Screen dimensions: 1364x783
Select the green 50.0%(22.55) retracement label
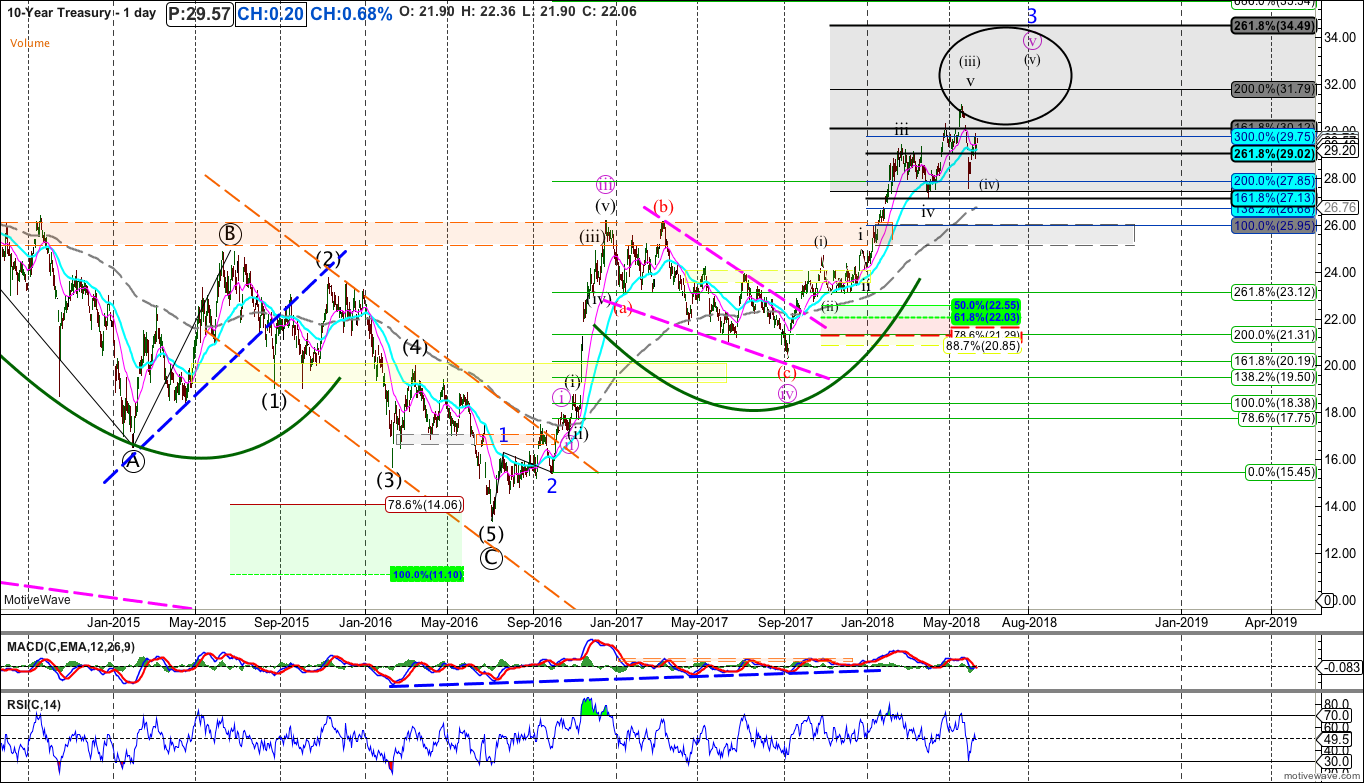coord(984,304)
